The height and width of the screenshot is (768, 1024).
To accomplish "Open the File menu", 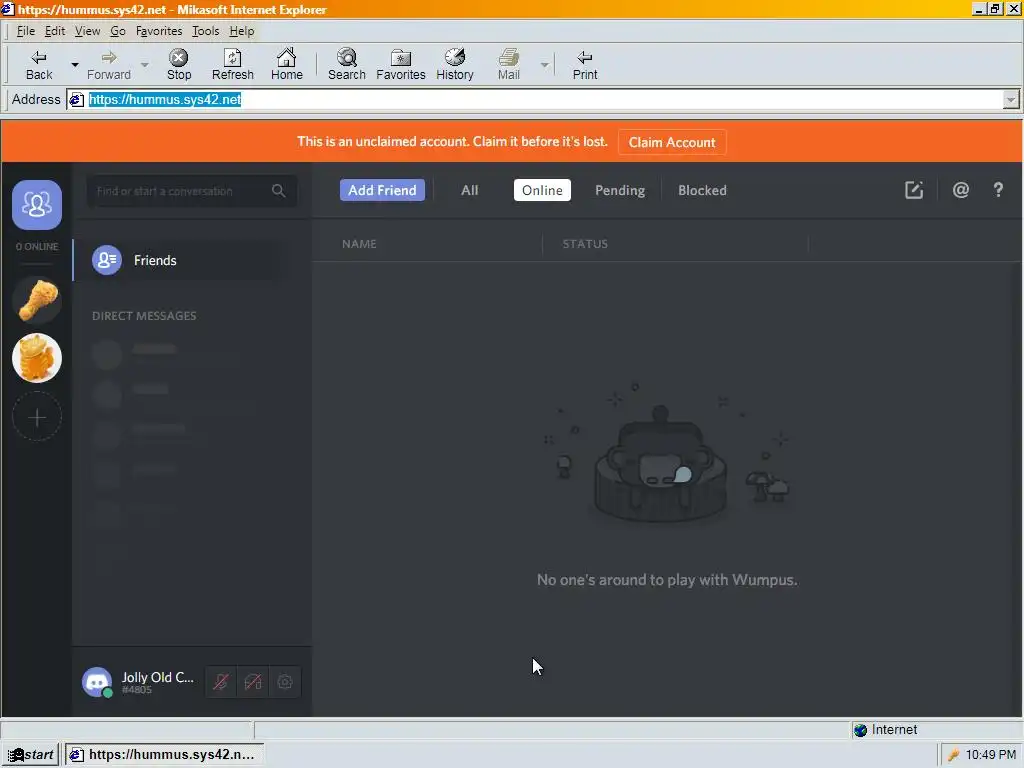I will [25, 31].
